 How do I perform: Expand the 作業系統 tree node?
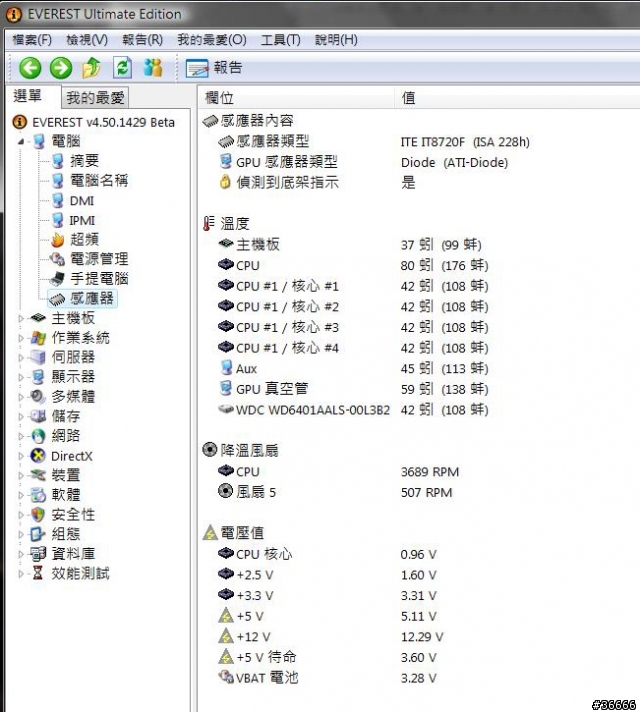click(21, 338)
